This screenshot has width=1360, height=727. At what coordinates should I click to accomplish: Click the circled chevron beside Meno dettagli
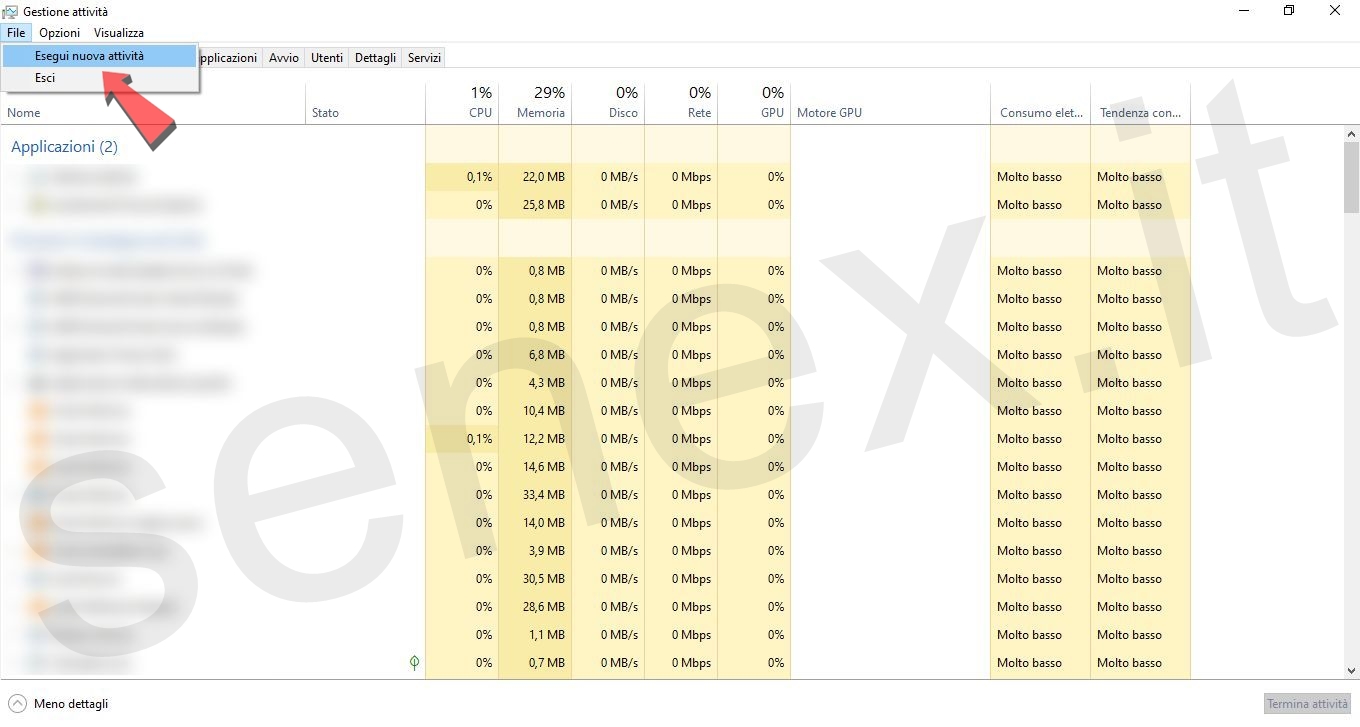coord(17,703)
